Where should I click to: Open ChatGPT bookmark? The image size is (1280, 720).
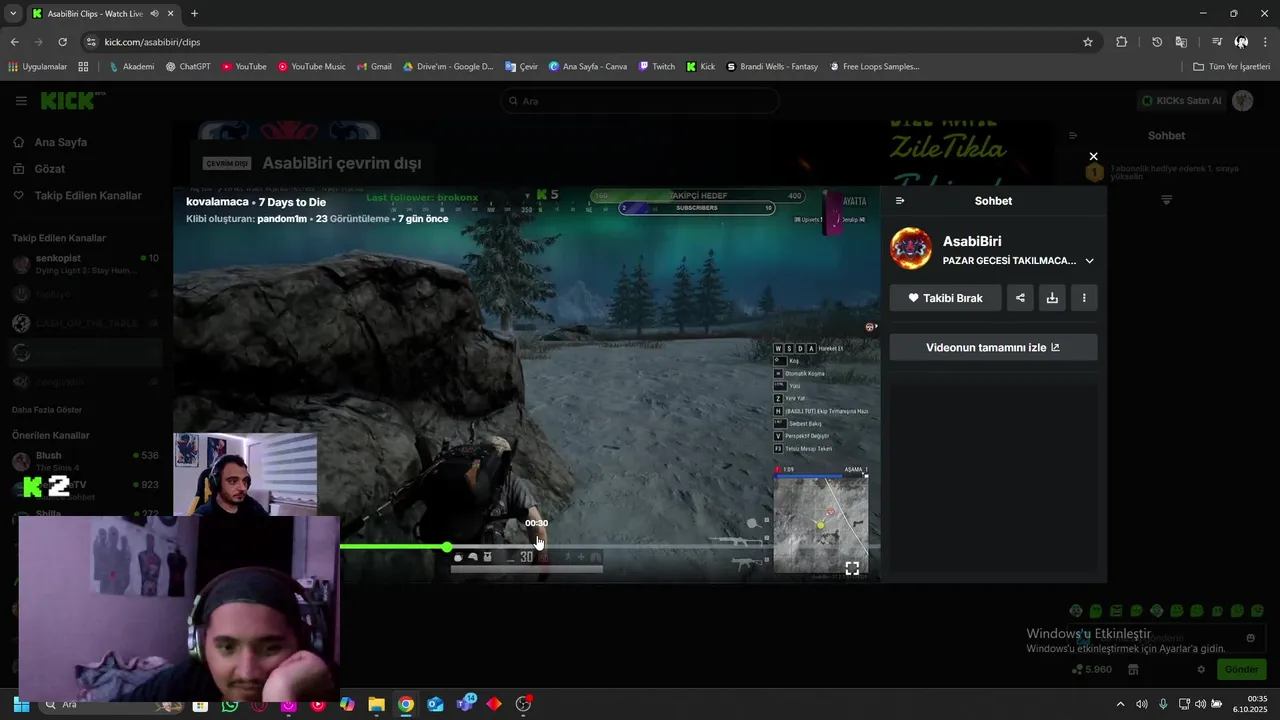(x=188, y=67)
